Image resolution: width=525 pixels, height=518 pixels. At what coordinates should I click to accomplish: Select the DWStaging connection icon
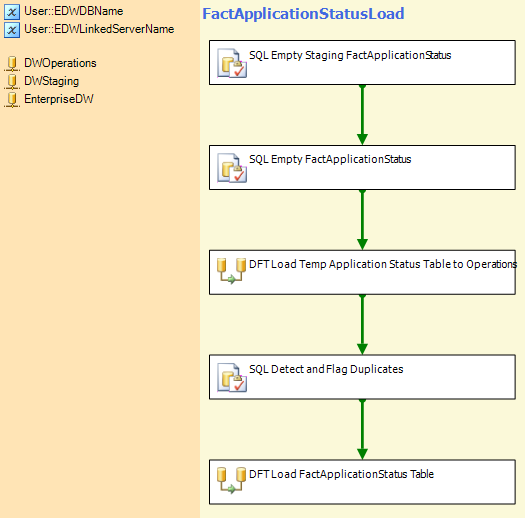(x=12, y=81)
